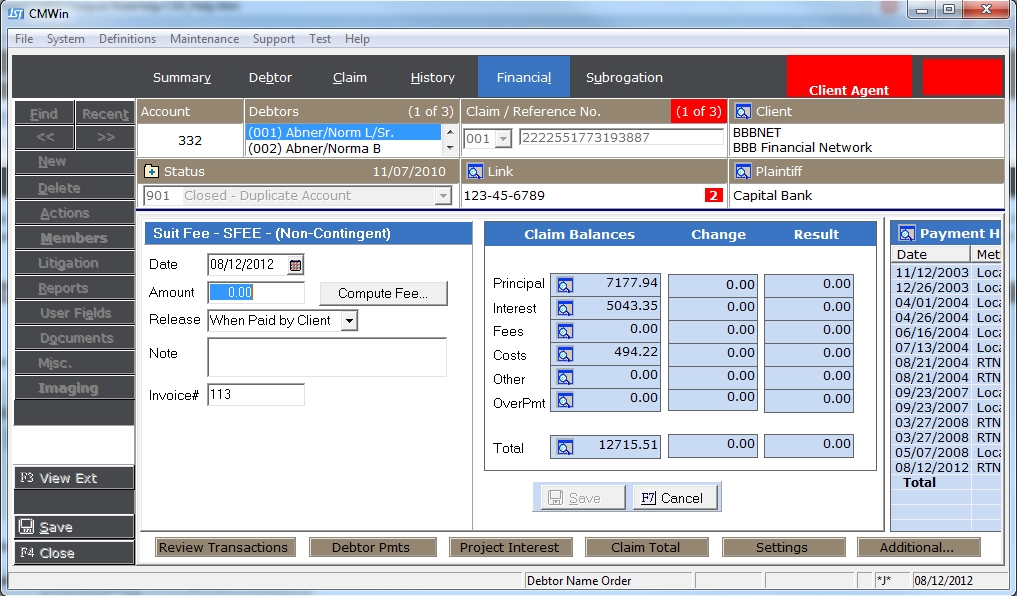Open the Release dropdown 'When Paid by Client'
The width and height of the screenshot is (1017, 596).
pyautogui.click(x=349, y=320)
